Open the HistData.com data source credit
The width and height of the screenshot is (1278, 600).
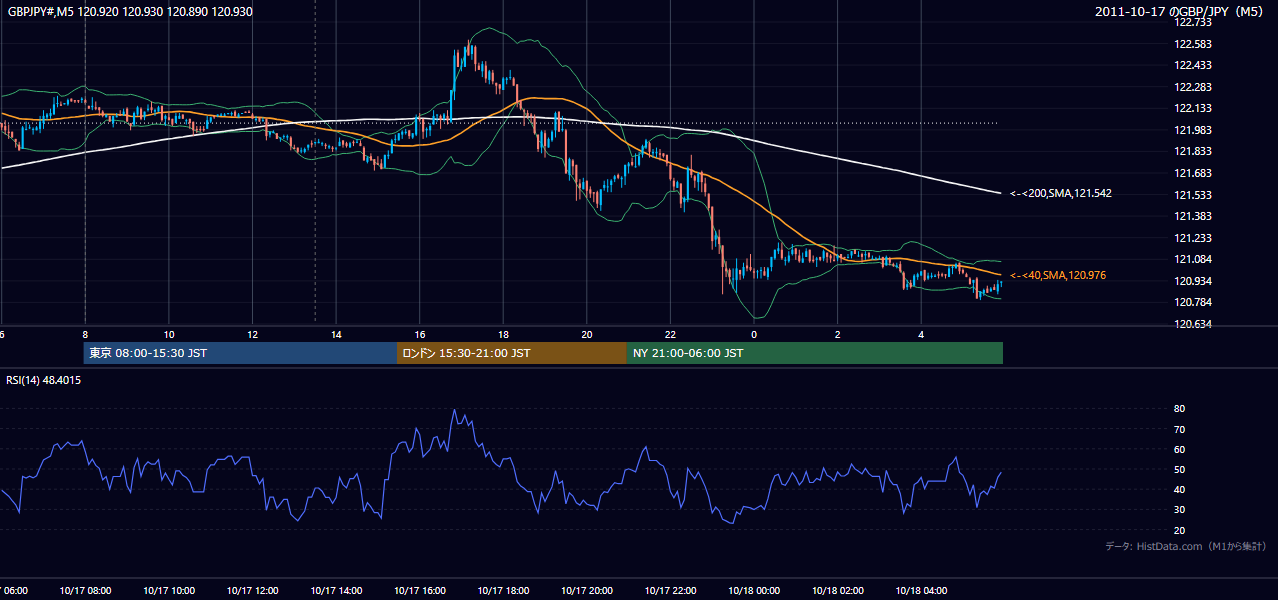1185,546
